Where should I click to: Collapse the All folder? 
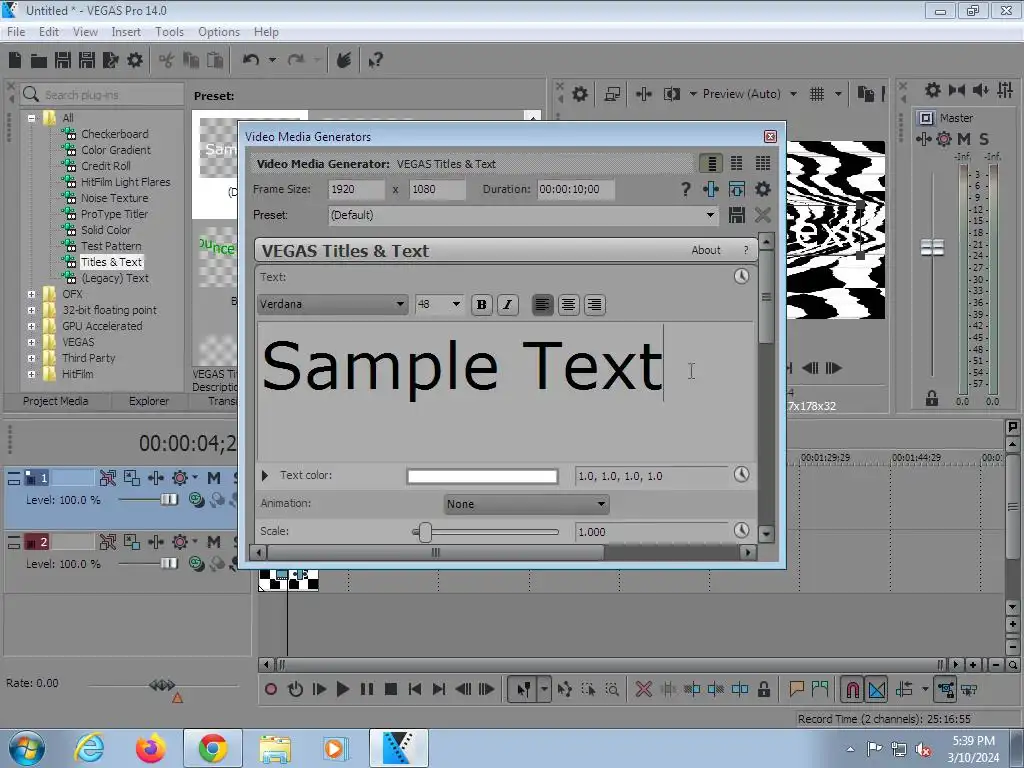click(31, 118)
